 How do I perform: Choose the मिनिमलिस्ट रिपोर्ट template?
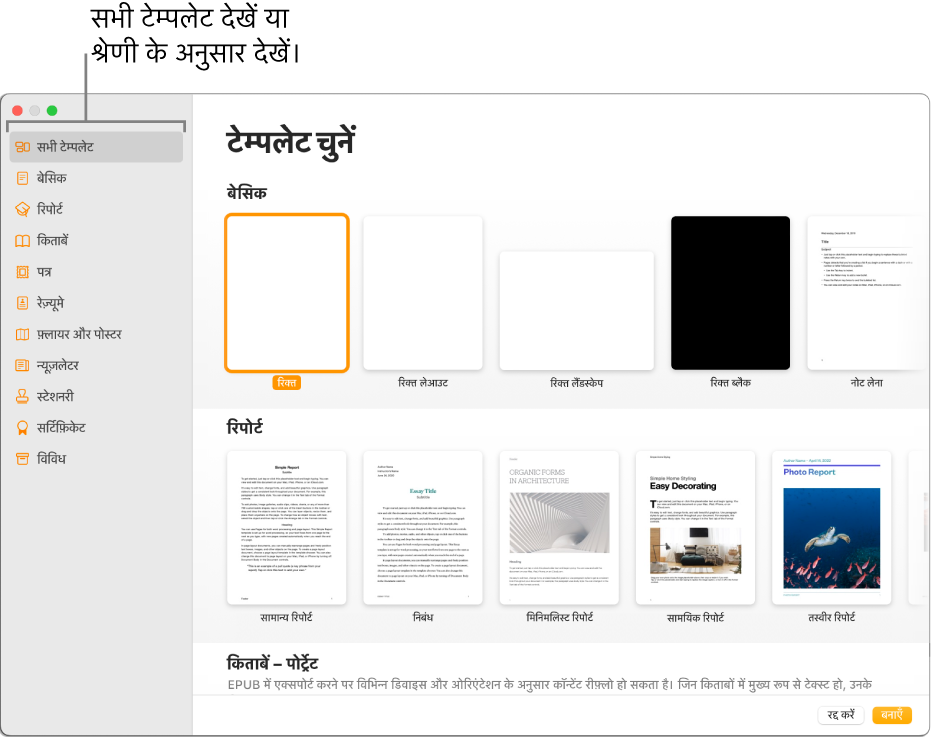coord(559,527)
